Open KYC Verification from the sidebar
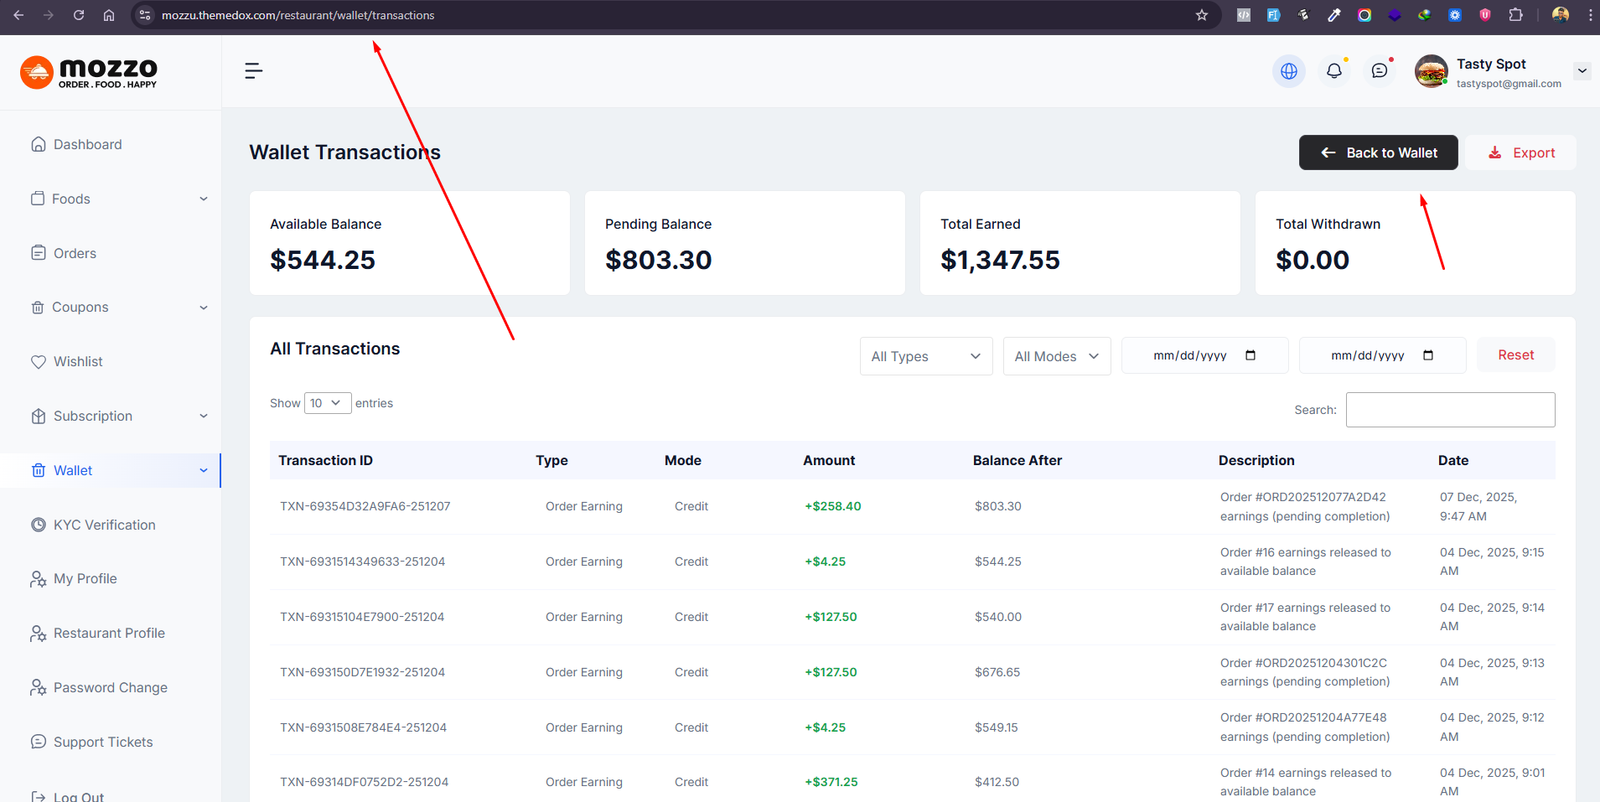Viewport: 1600px width, 802px height. [x=104, y=525]
